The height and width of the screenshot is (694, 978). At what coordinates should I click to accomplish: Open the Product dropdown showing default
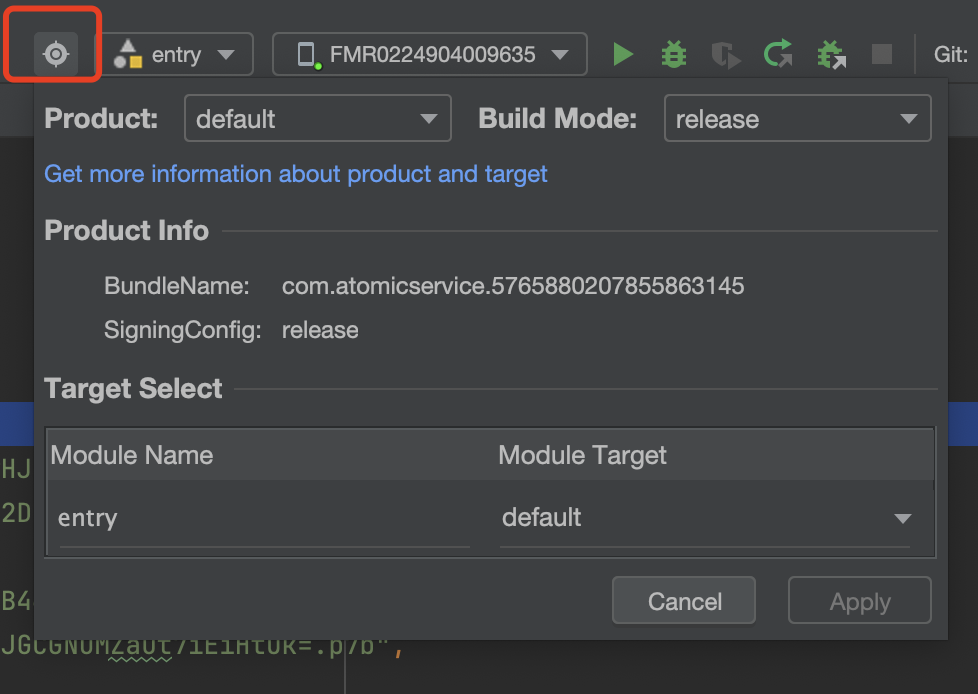pos(317,118)
